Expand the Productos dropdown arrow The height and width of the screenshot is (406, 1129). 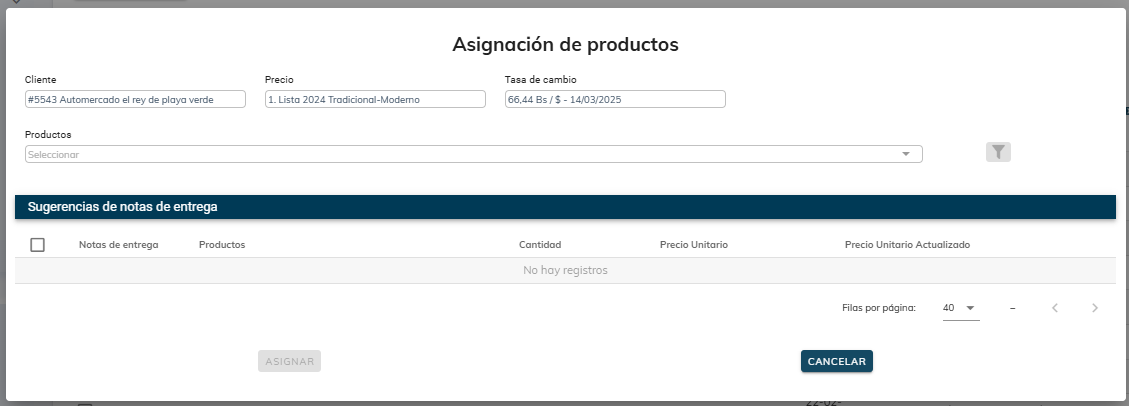click(906, 154)
